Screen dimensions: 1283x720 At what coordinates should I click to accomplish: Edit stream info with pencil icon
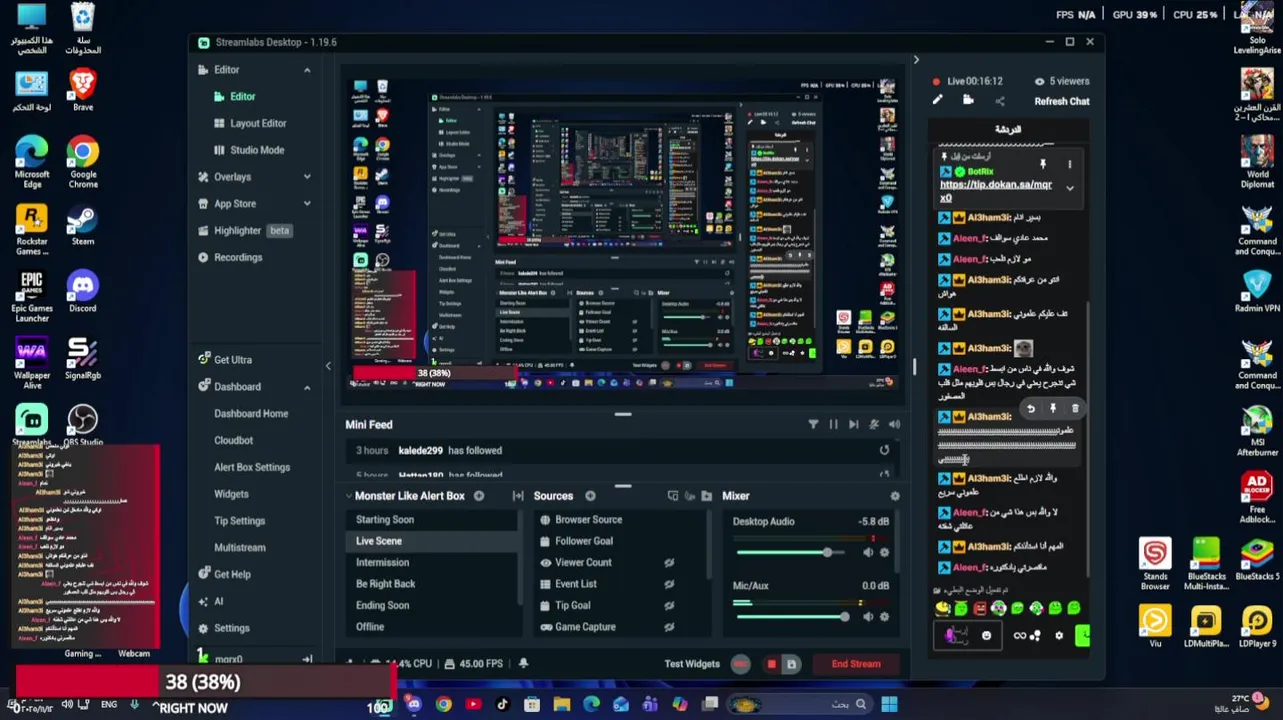(x=937, y=101)
